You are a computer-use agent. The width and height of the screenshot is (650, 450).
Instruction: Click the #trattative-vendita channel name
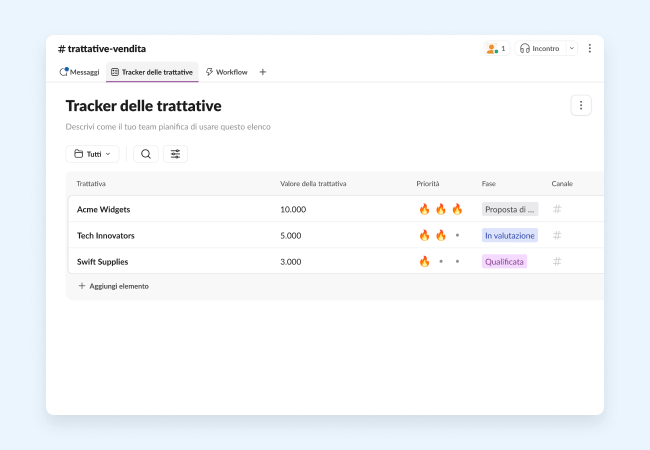pyautogui.click(x=102, y=49)
